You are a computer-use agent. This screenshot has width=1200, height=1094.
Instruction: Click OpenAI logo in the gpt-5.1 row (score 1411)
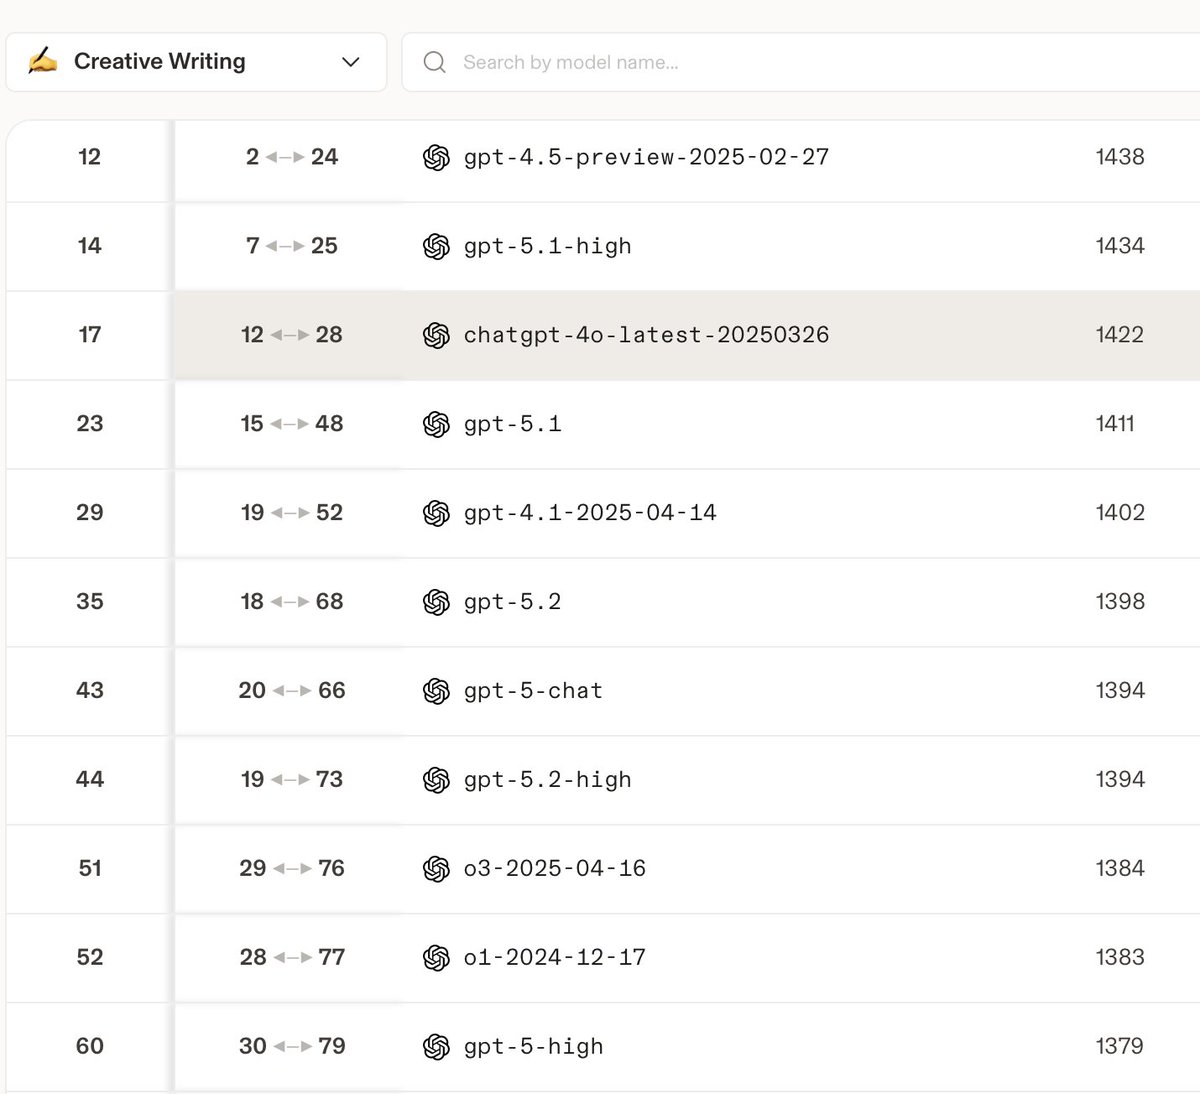tap(436, 424)
